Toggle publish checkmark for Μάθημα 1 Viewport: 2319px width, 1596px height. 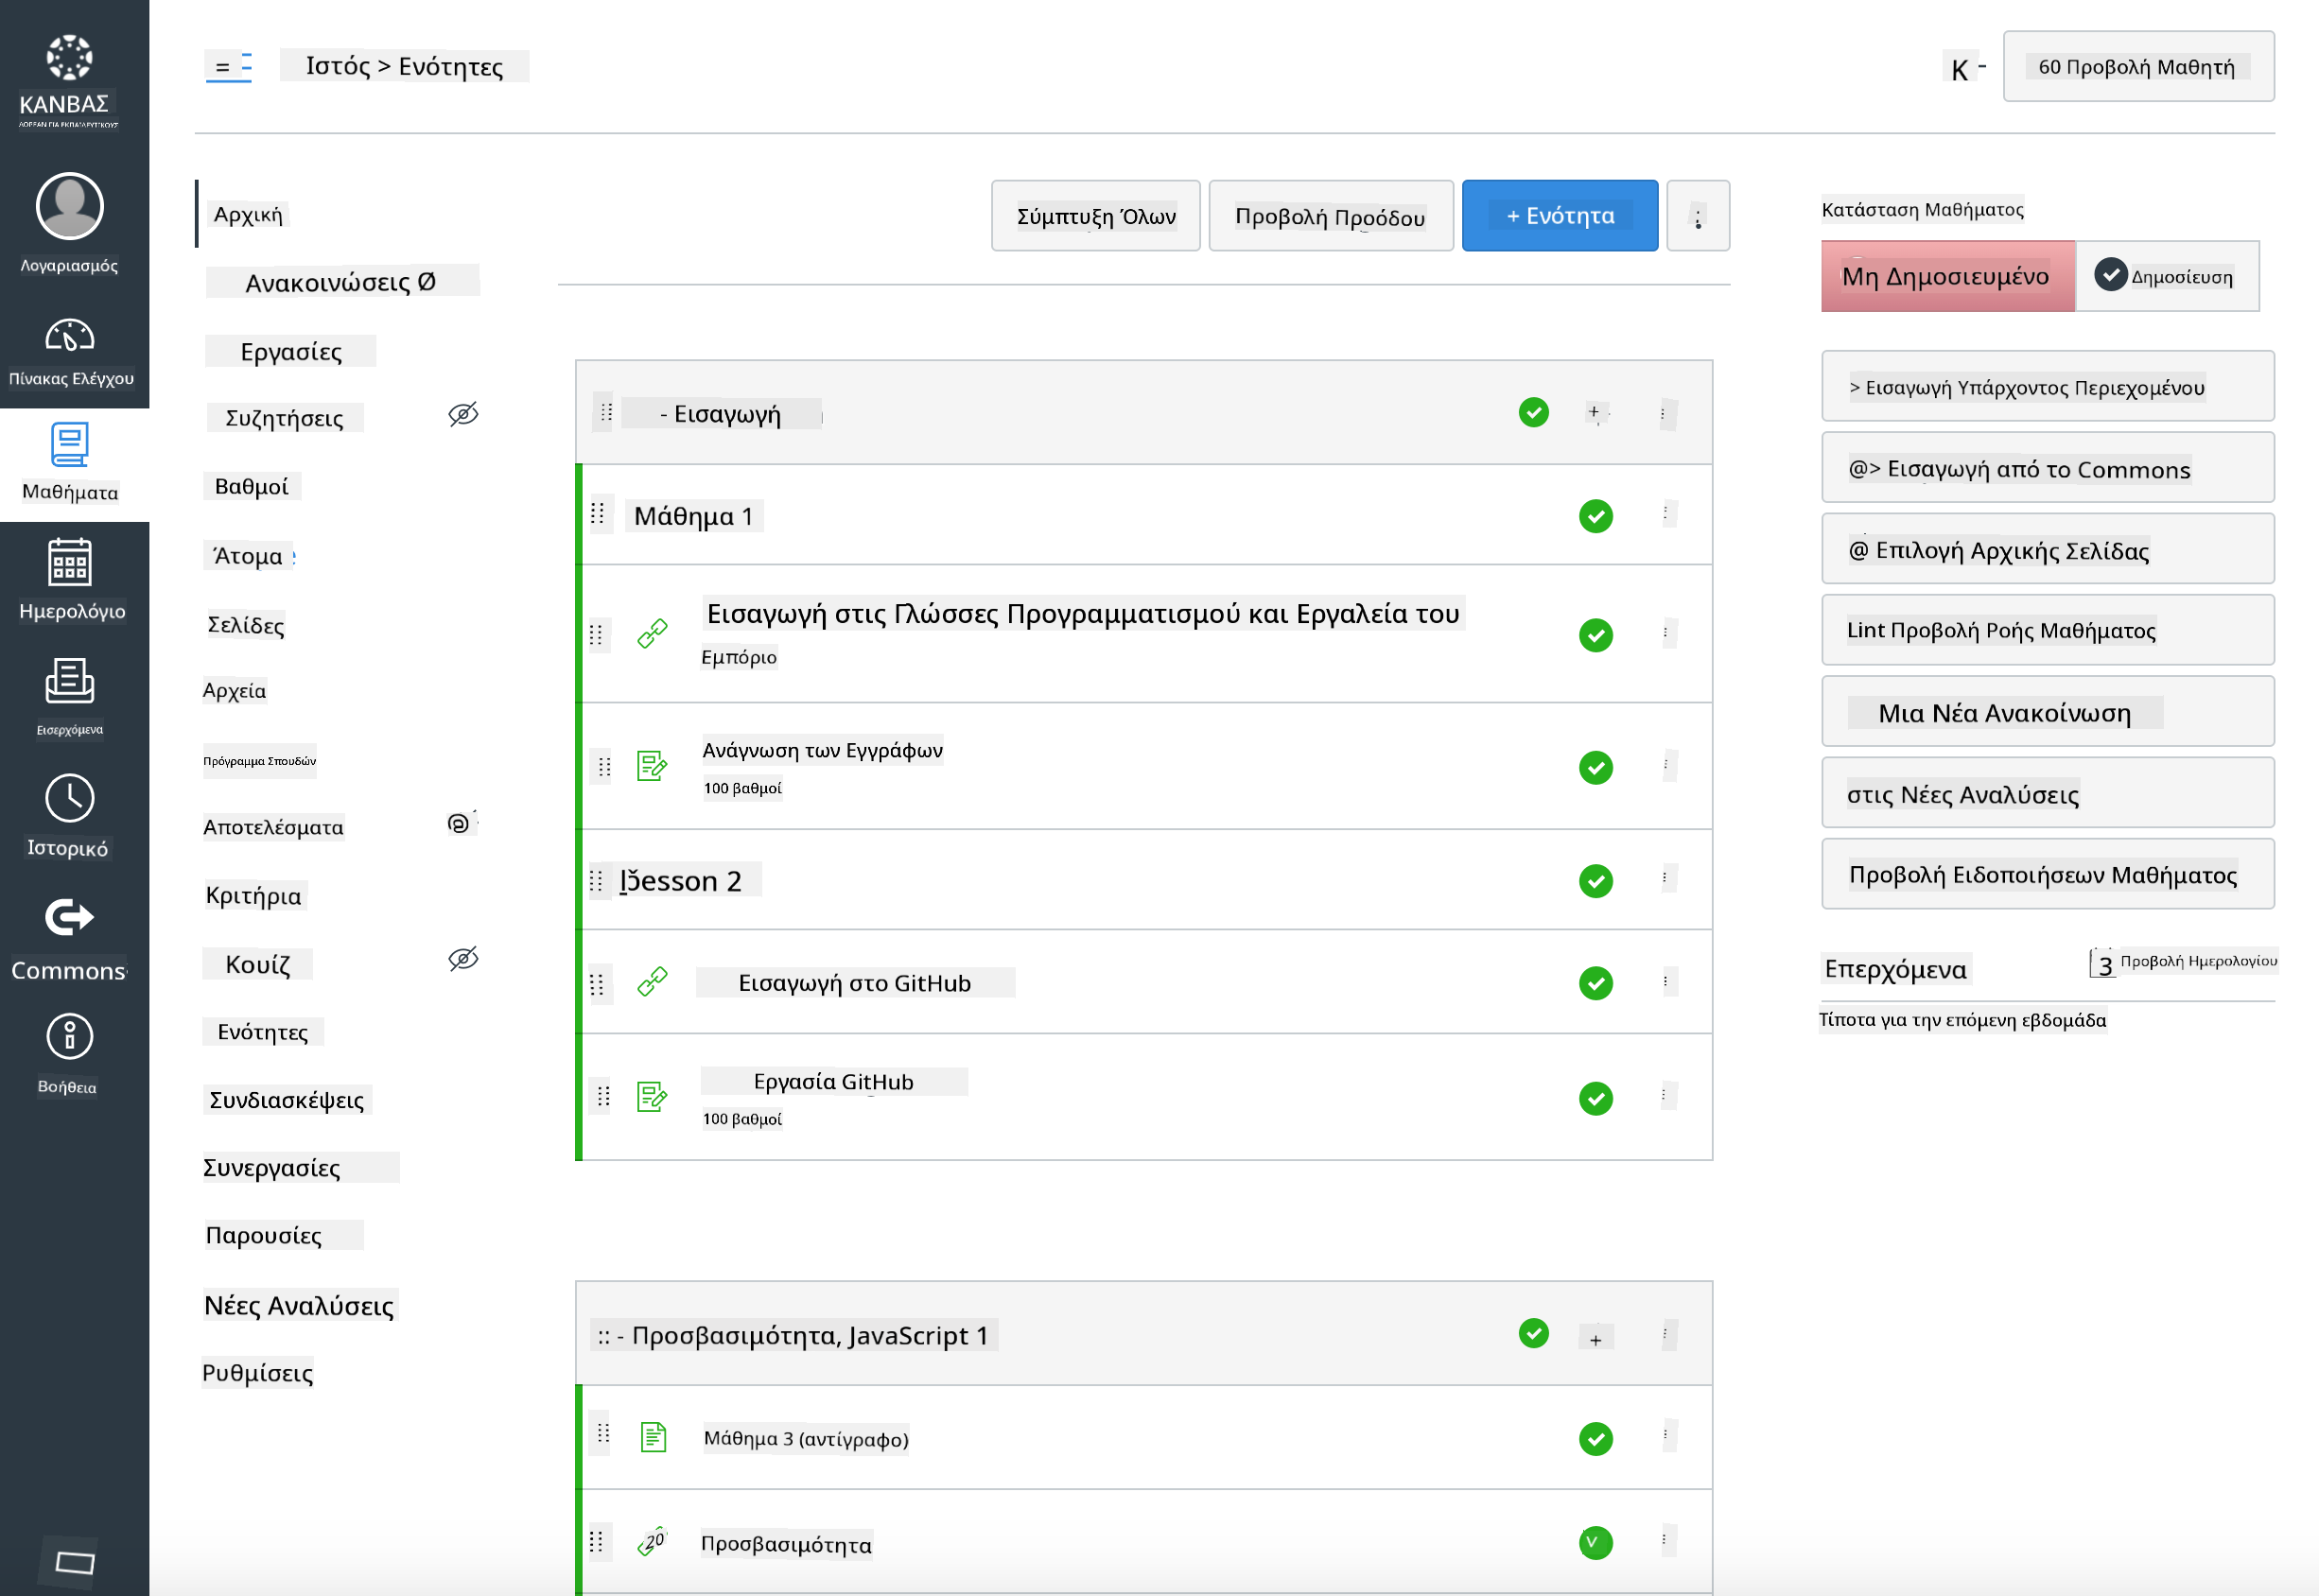coord(1595,516)
